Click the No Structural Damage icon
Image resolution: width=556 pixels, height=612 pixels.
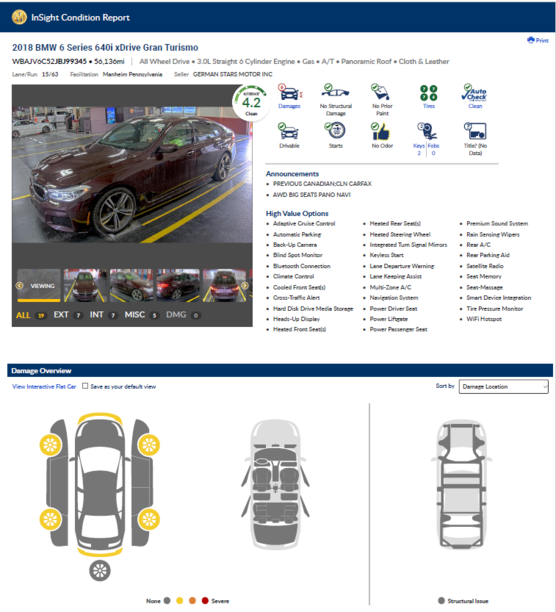(335, 92)
